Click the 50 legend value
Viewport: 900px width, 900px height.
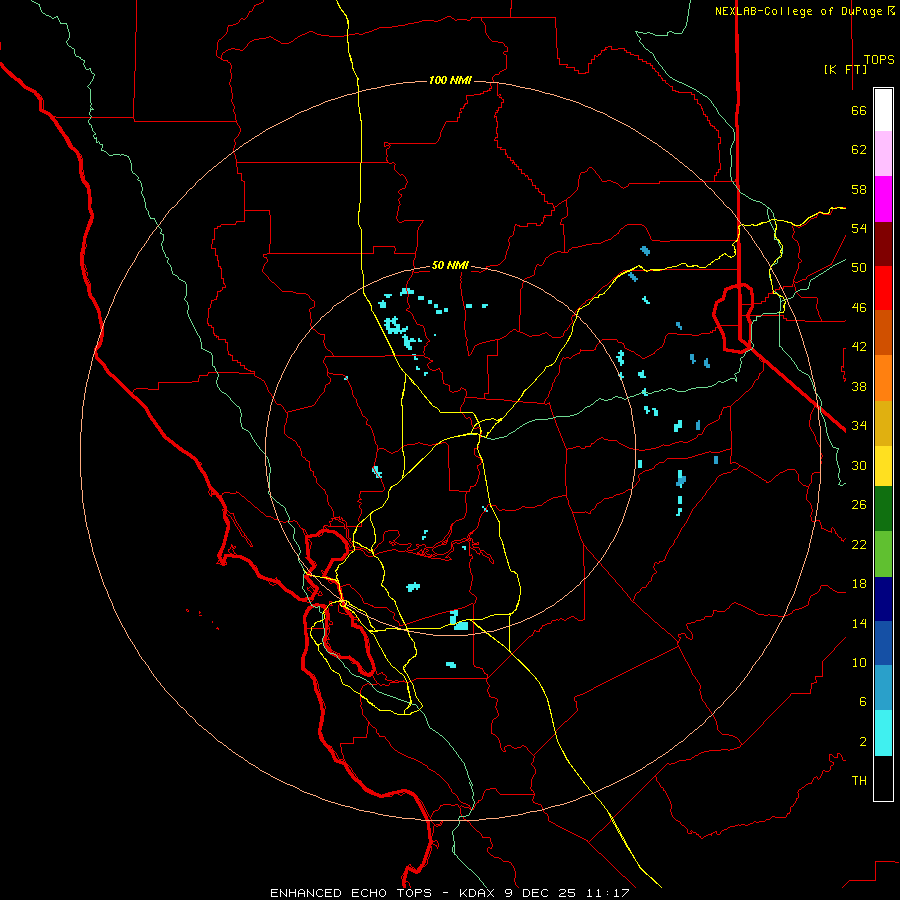tap(859, 268)
